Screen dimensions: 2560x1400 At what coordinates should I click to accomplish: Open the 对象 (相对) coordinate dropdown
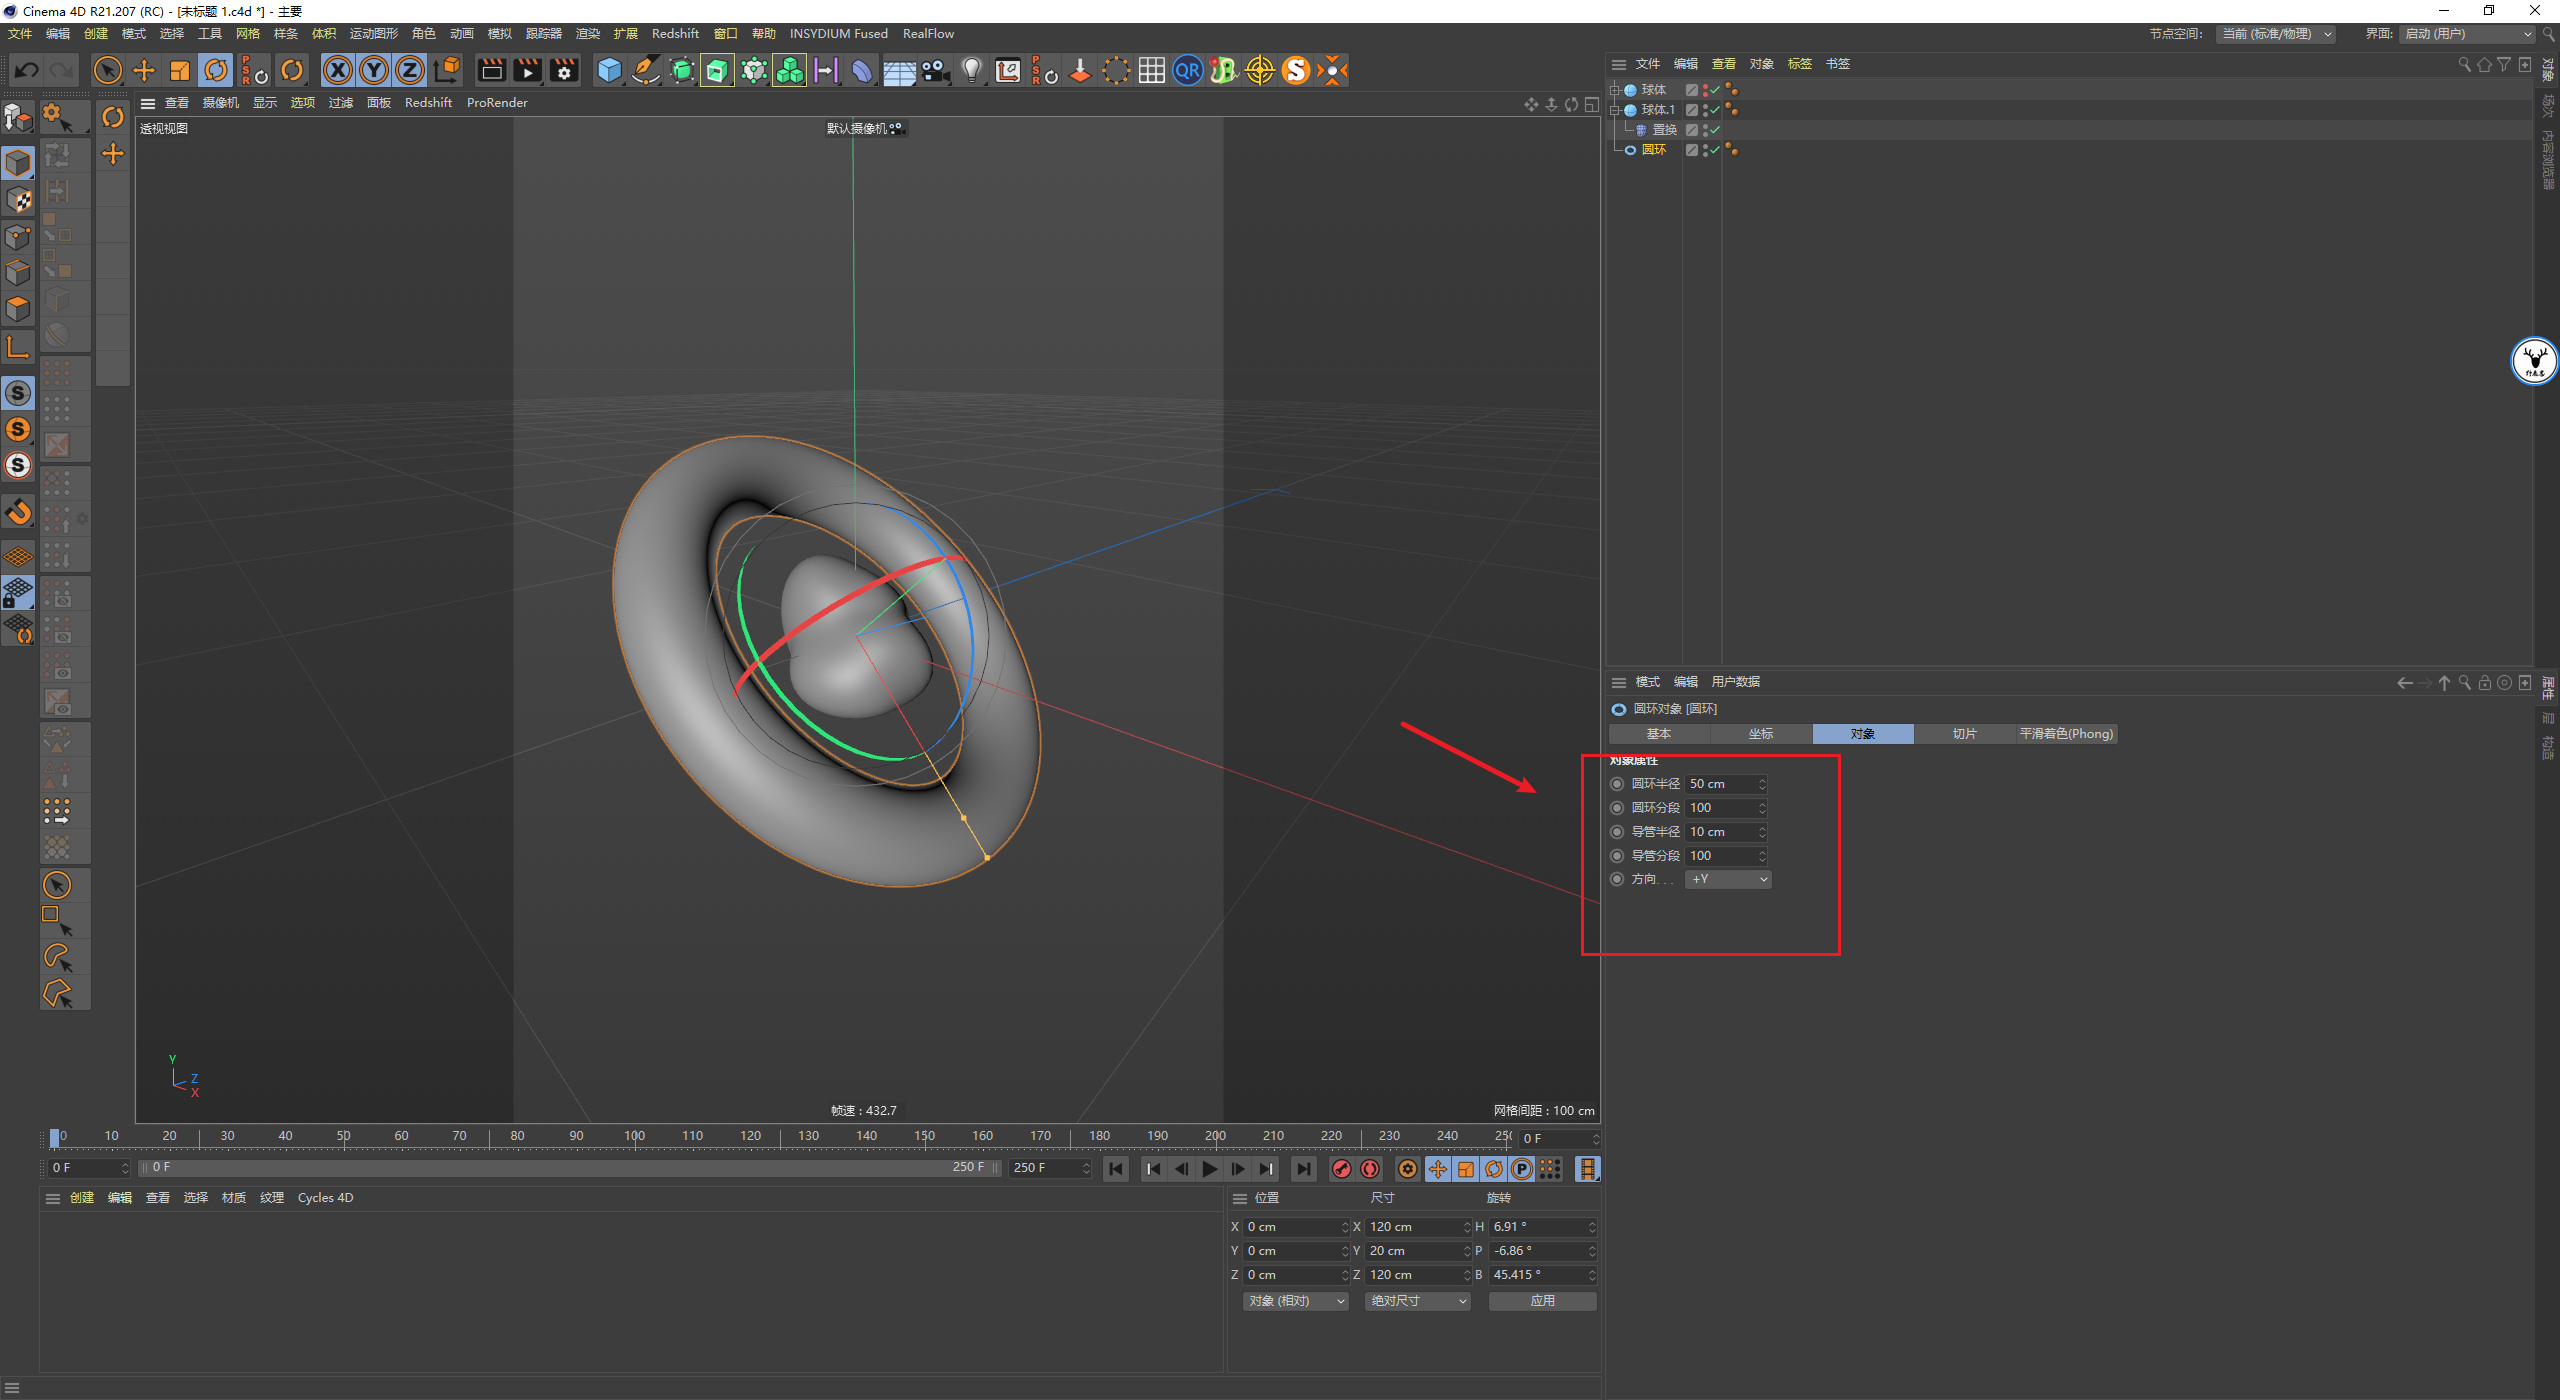tap(1296, 1301)
